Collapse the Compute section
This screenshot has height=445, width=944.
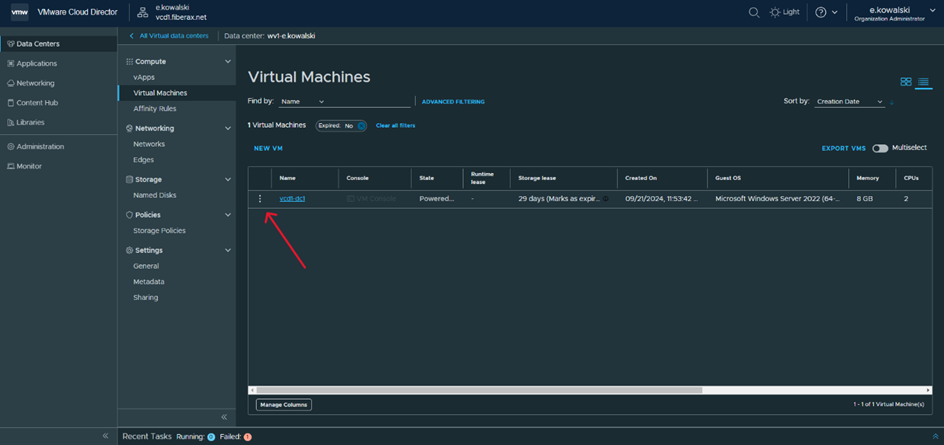coord(227,62)
